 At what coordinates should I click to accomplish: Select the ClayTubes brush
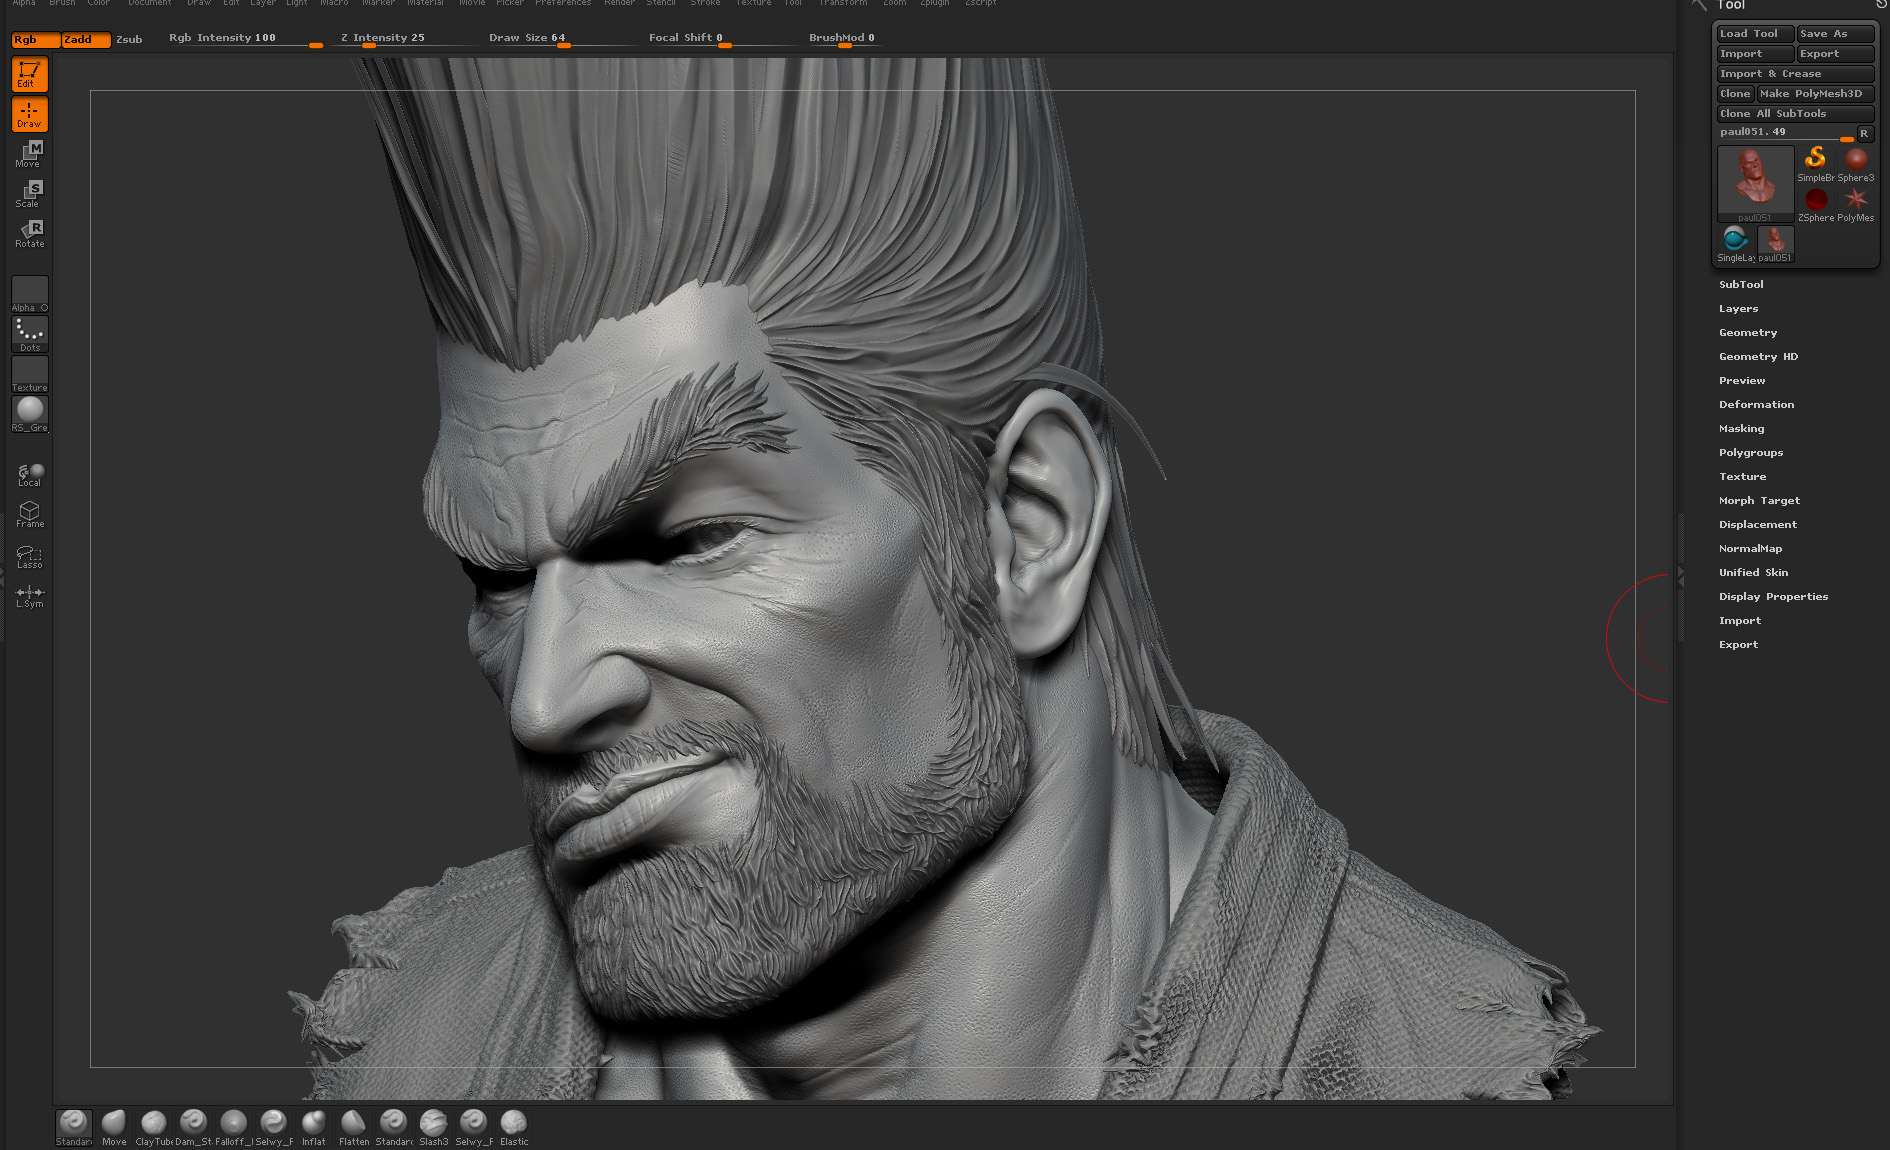point(154,1127)
